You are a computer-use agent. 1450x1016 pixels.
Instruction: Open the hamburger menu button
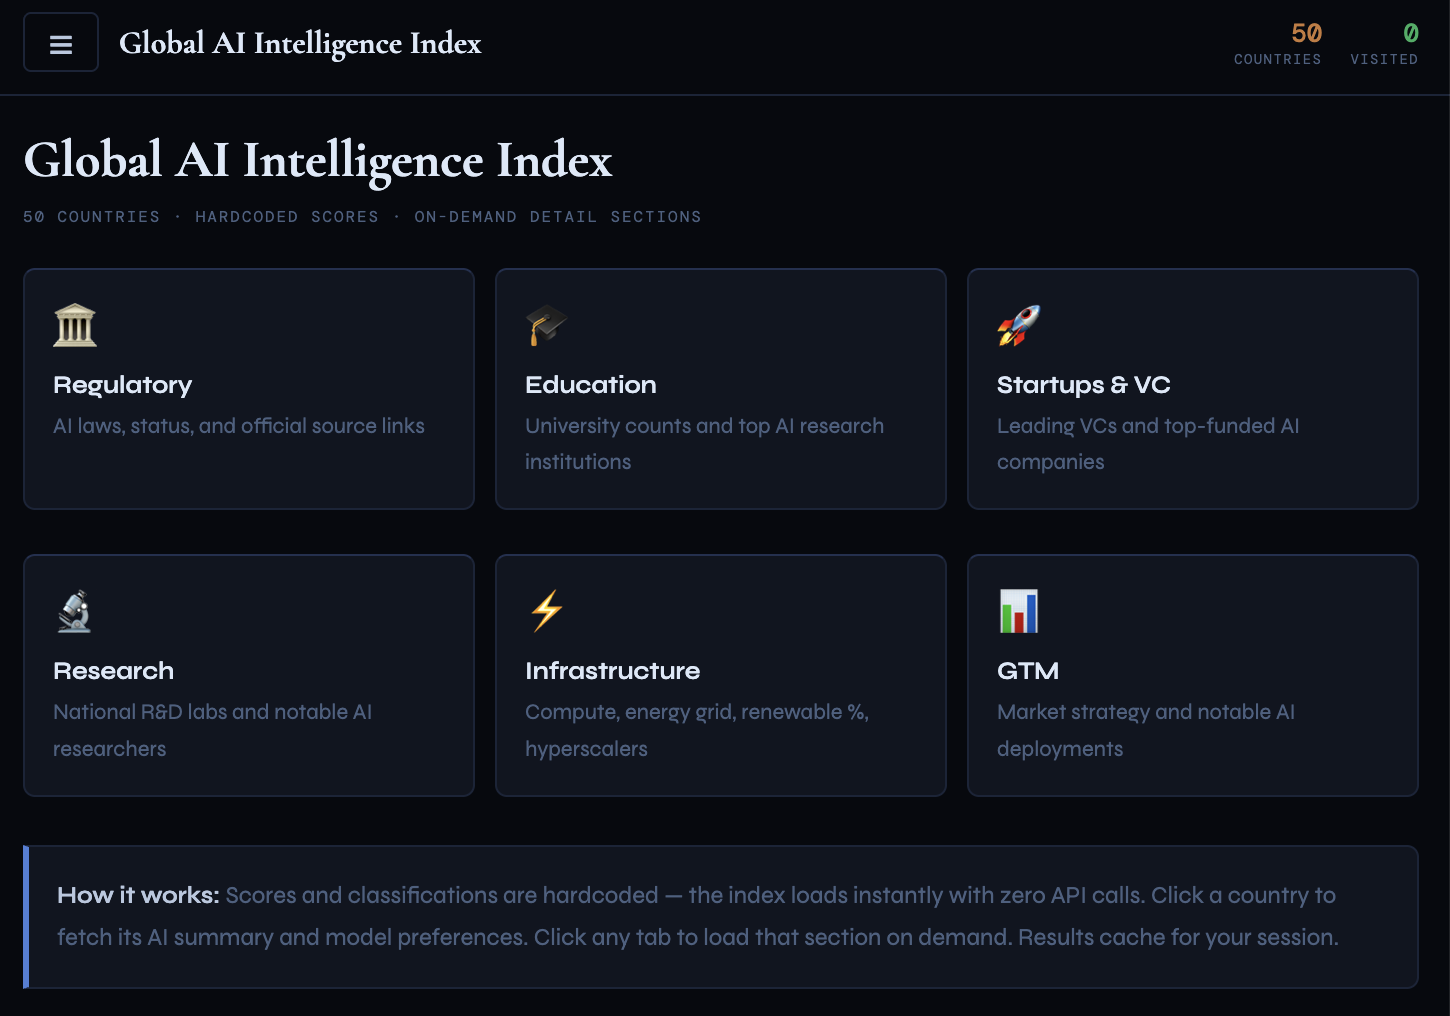pos(61,43)
